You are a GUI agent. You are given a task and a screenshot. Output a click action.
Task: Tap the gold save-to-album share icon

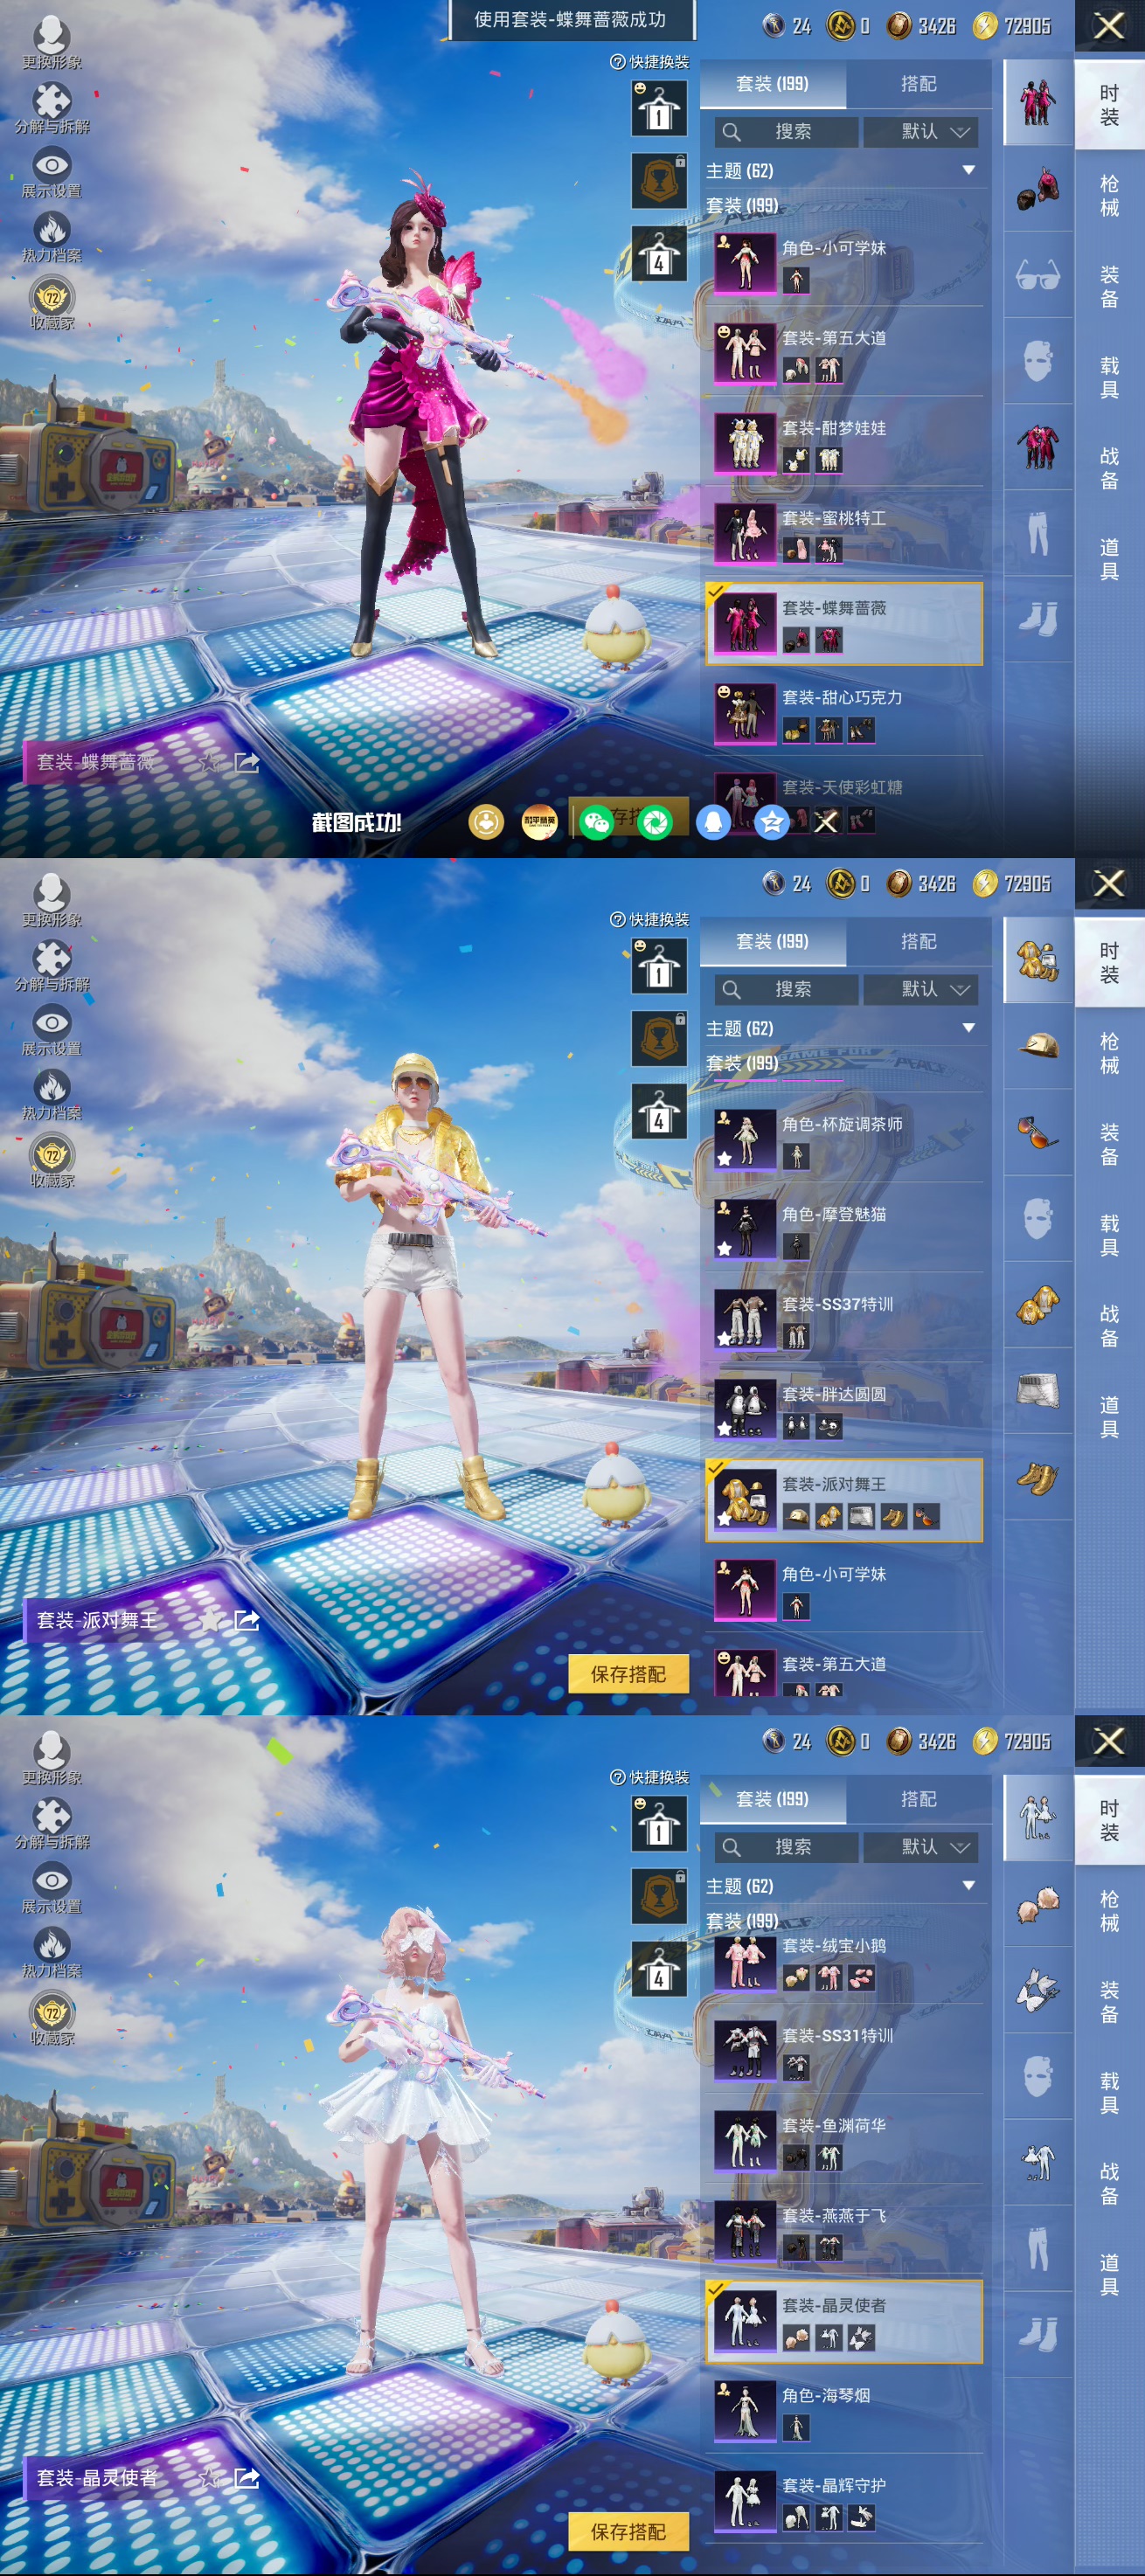[x=486, y=822]
